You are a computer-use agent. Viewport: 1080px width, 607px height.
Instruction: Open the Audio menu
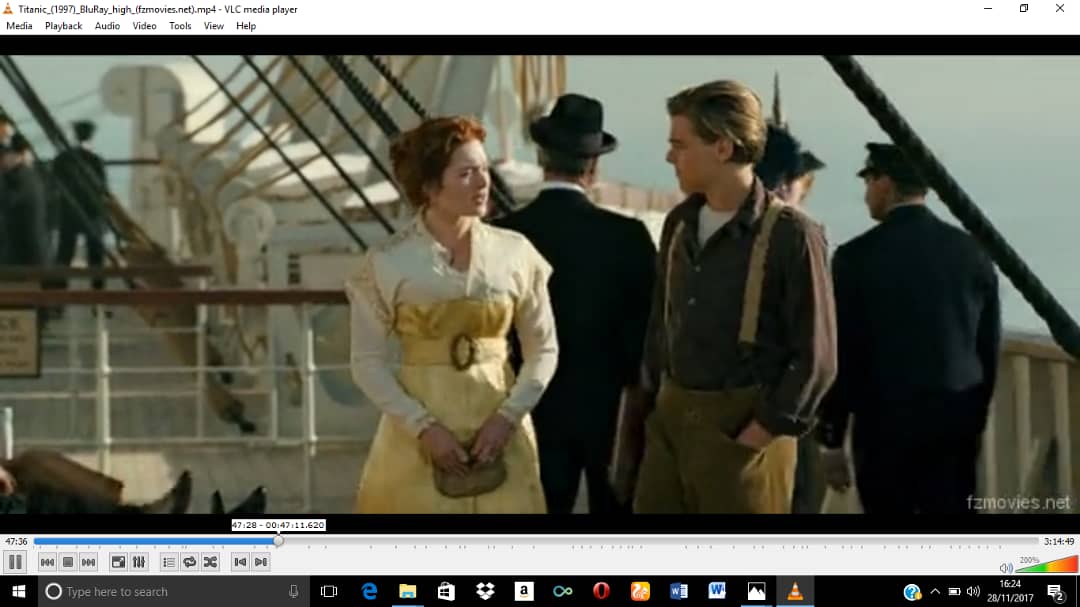(107, 26)
